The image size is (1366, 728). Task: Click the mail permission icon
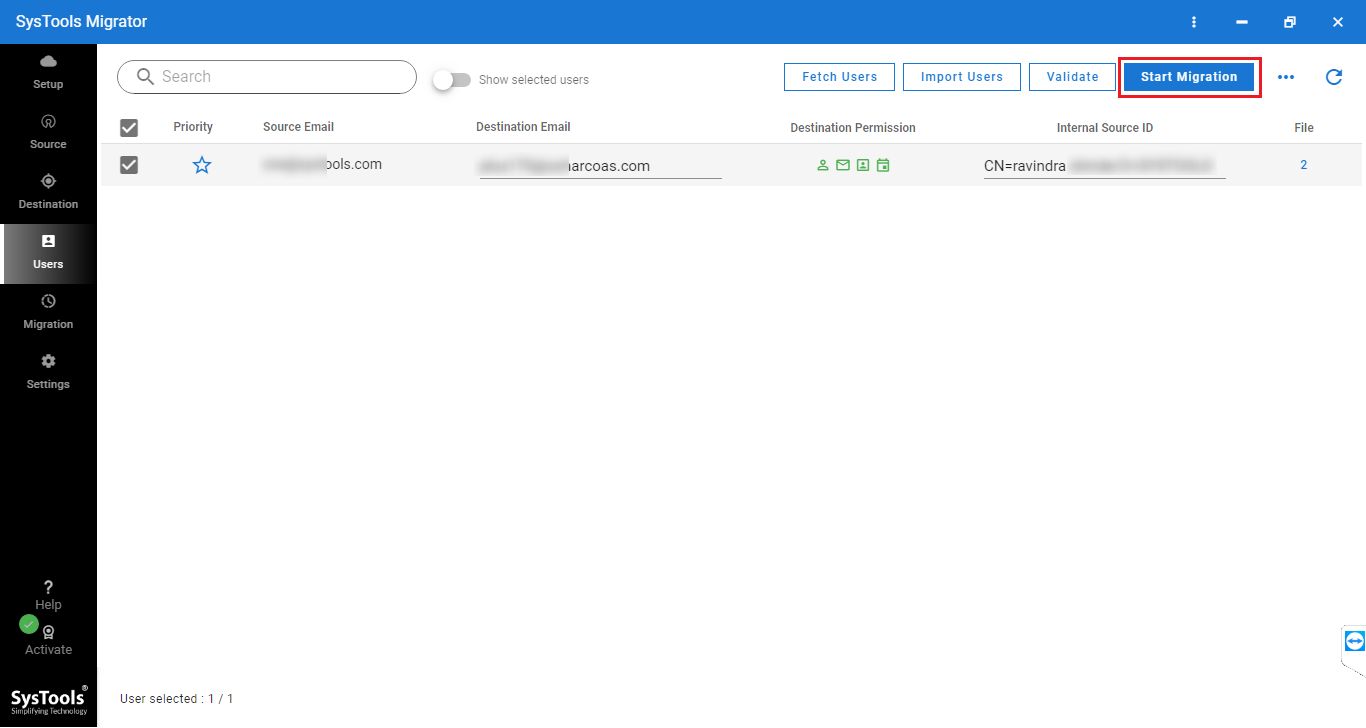click(843, 165)
